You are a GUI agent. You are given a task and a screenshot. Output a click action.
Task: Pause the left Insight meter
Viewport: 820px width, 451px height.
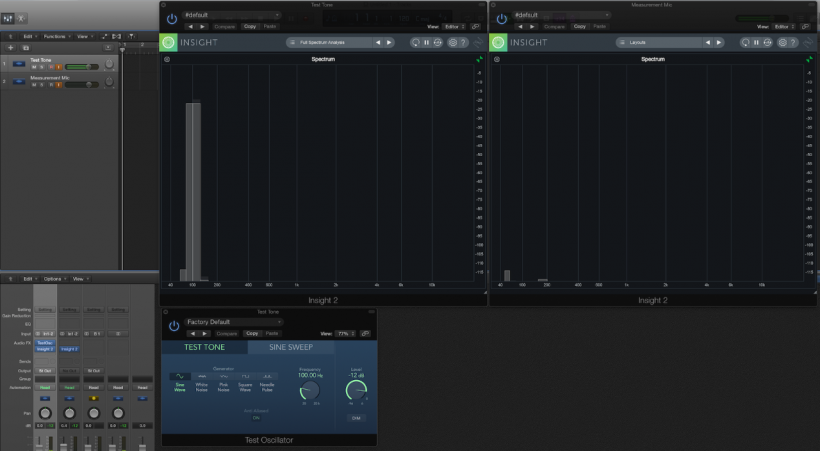click(426, 43)
